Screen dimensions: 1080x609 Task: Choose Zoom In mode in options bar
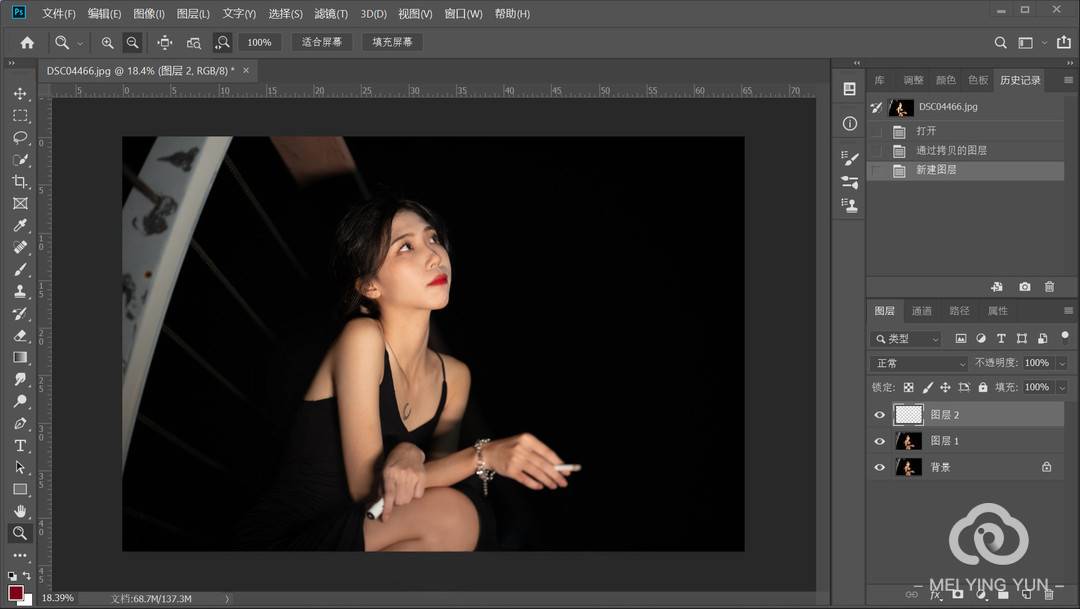click(x=107, y=43)
